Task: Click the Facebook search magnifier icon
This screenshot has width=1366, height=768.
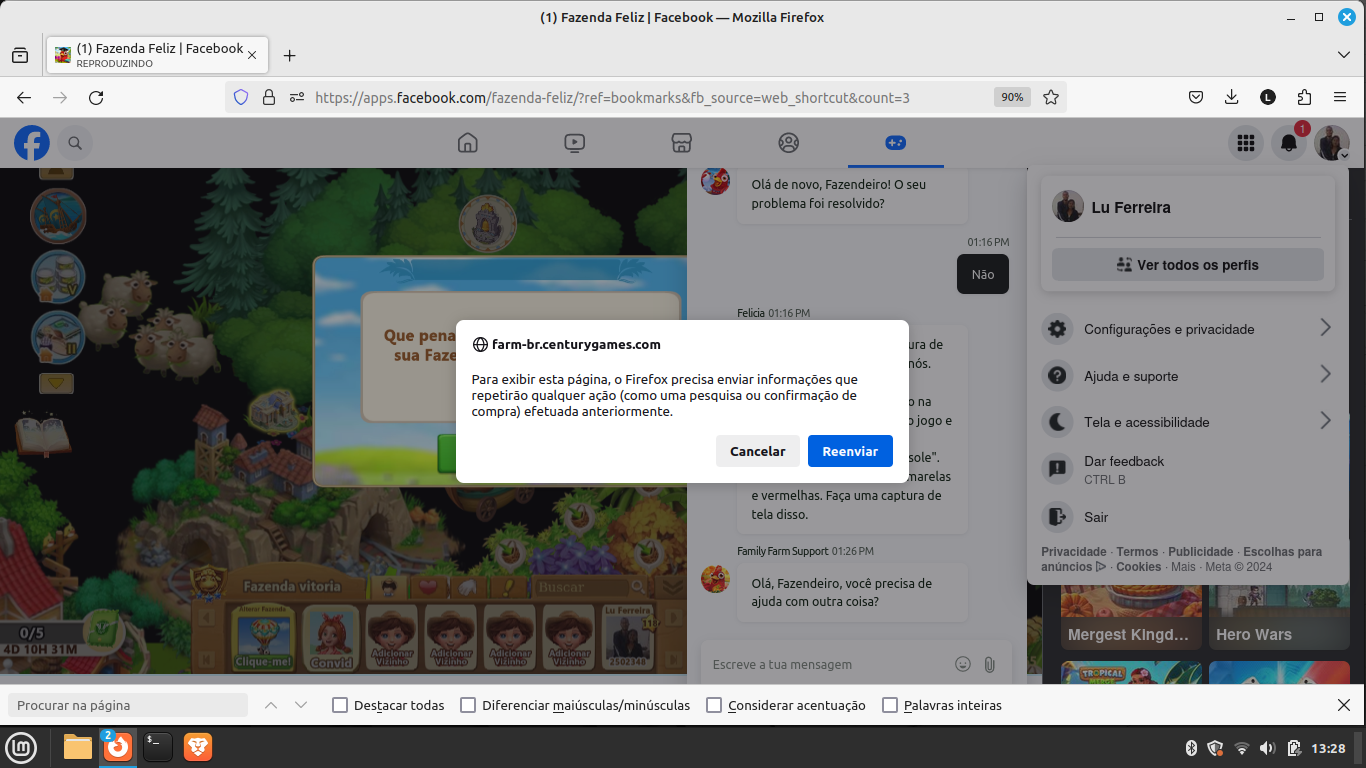Action: [75, 144]
